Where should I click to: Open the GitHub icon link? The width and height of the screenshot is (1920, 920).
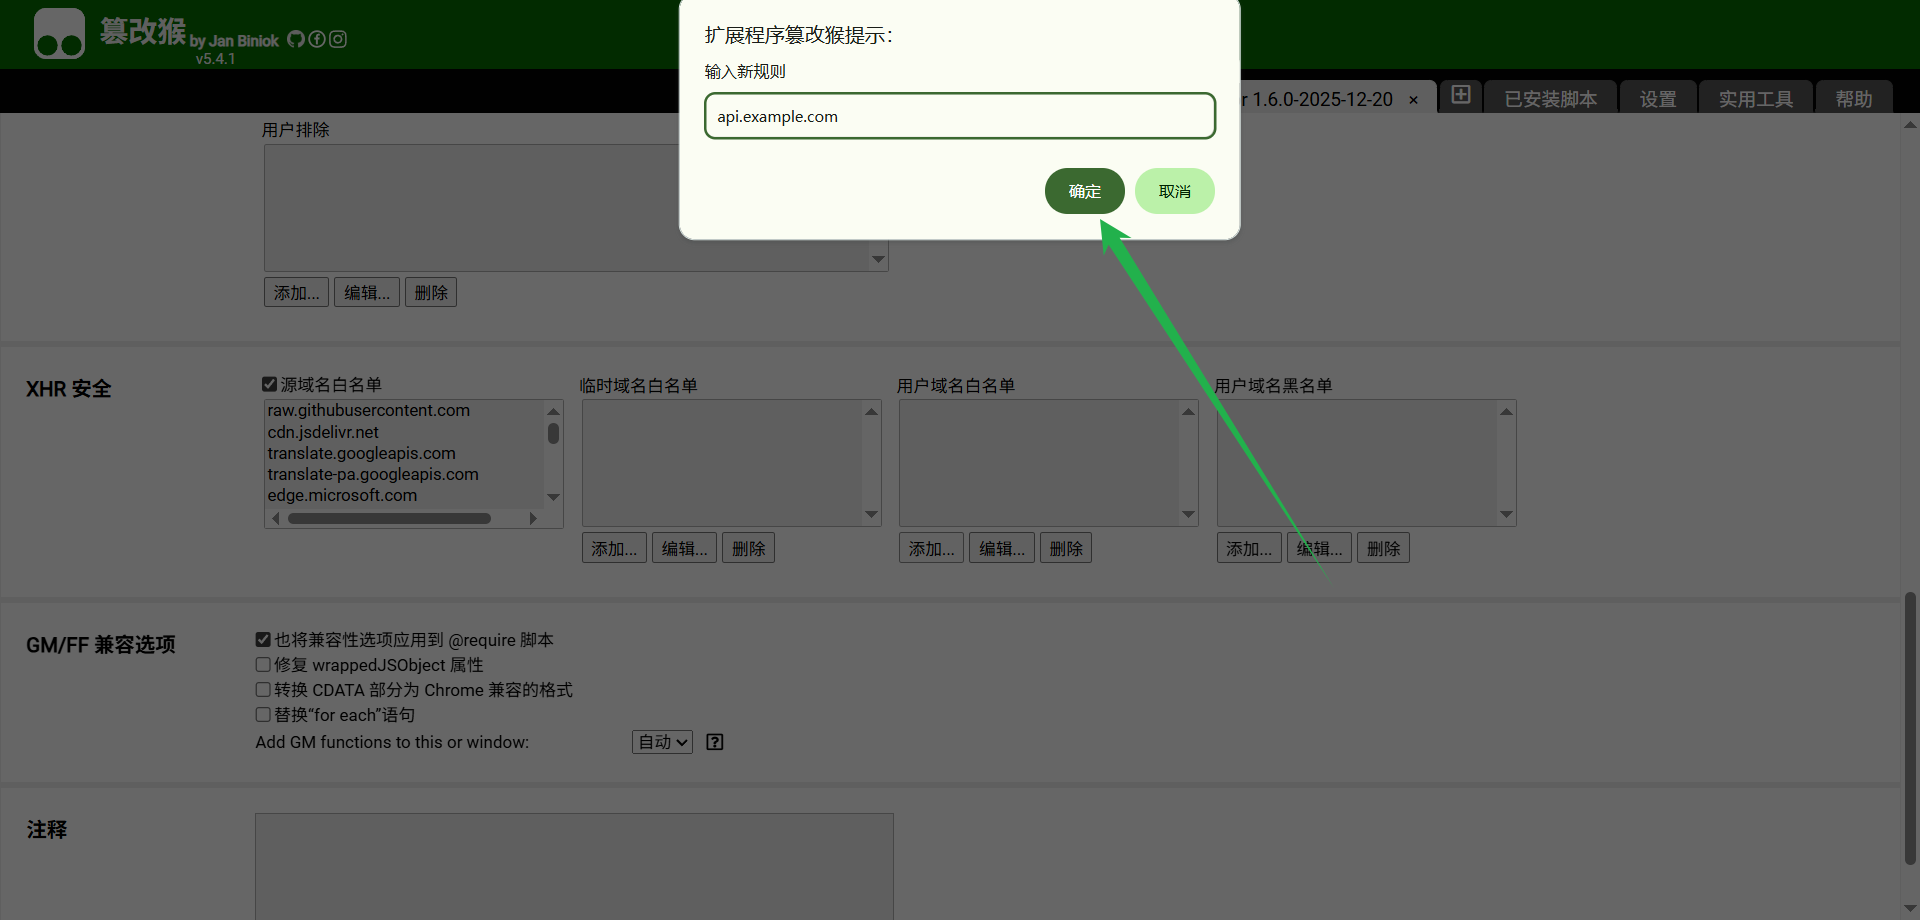296,39
